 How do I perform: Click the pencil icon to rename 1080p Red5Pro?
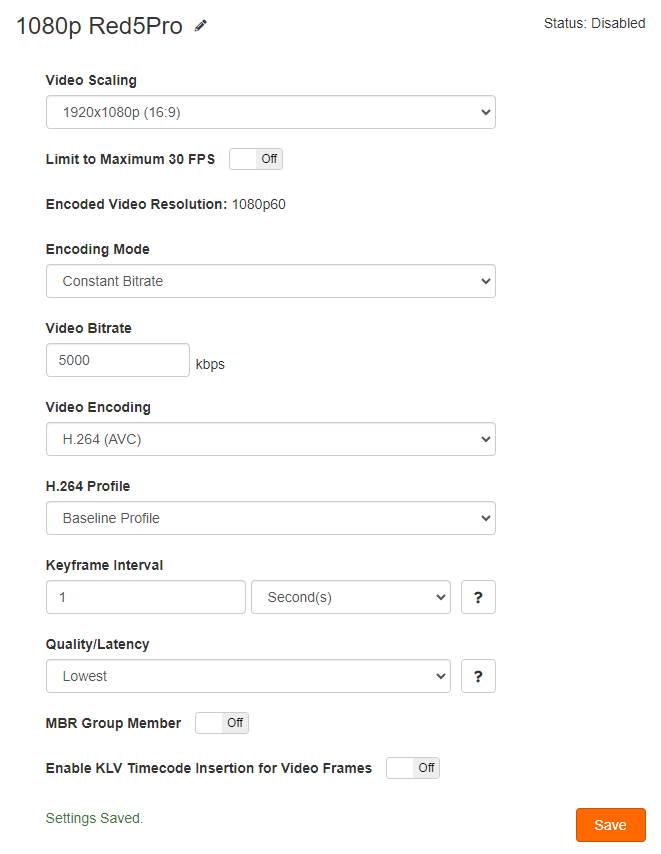pyautogui.click(x=200, y=26)
